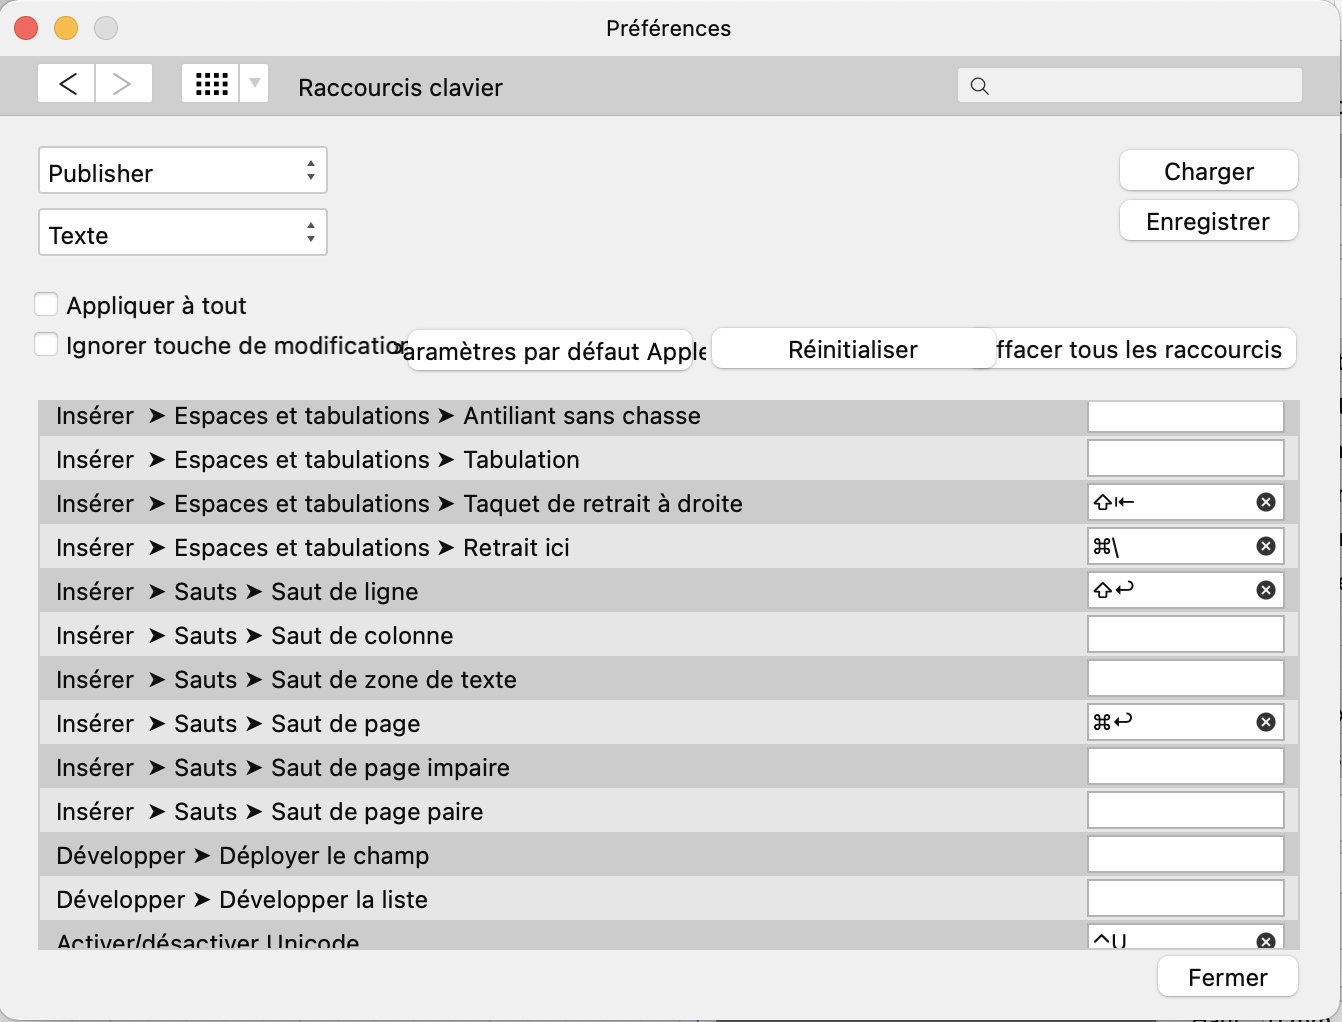Close the Préférences window with red button
The image size is (1342, 1022).
26,28
